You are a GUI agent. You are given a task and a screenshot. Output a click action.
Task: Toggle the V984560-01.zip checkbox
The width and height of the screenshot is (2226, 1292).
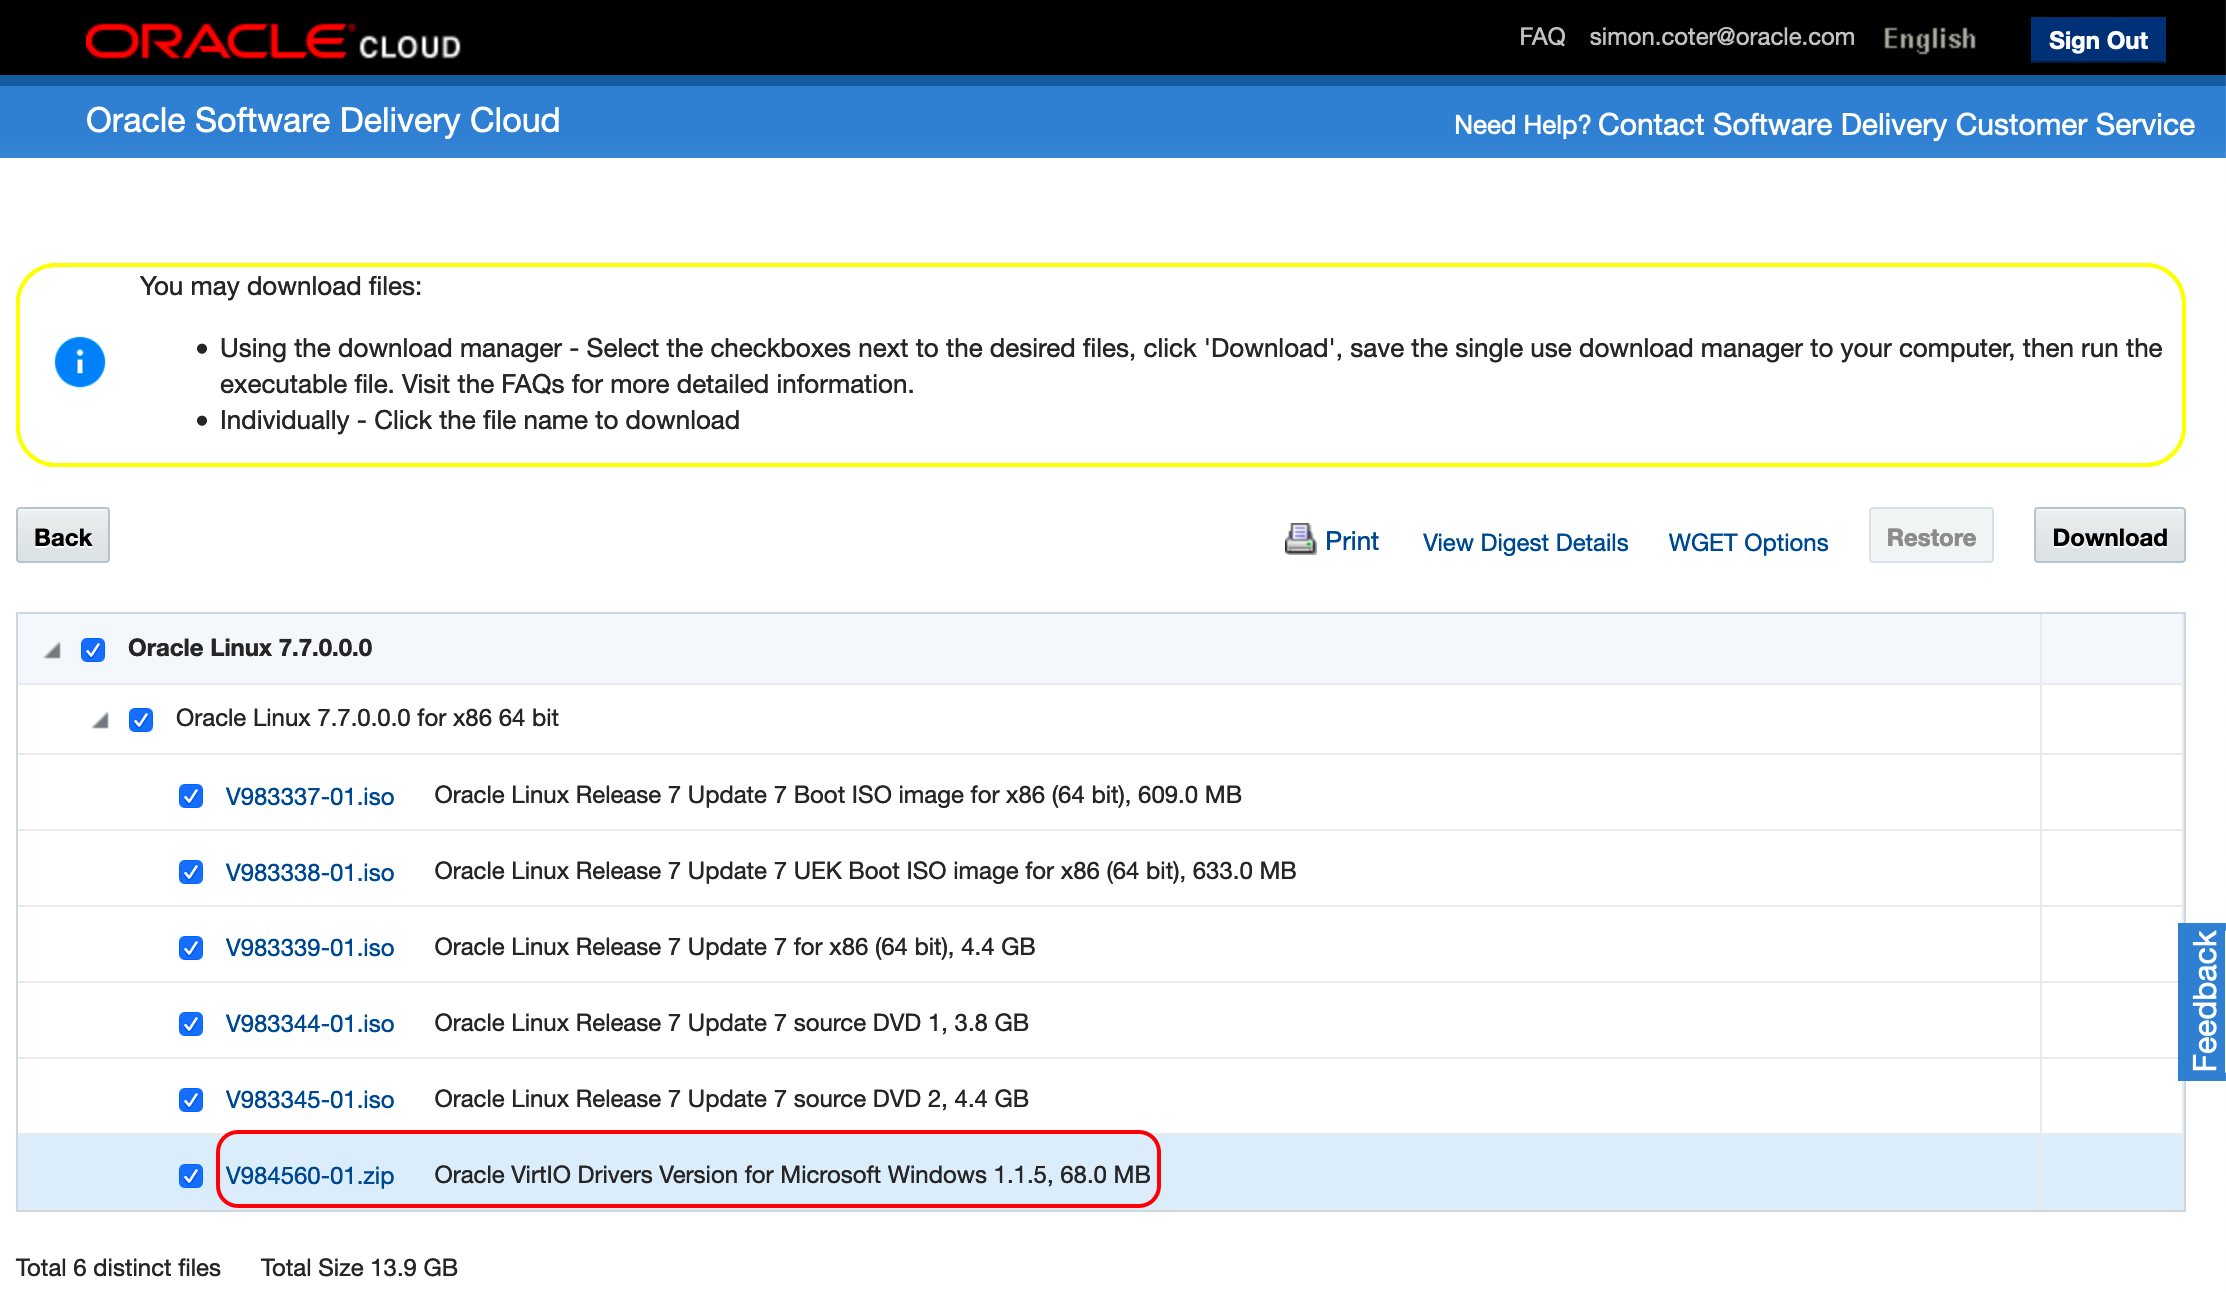(x=191, y=1176)
